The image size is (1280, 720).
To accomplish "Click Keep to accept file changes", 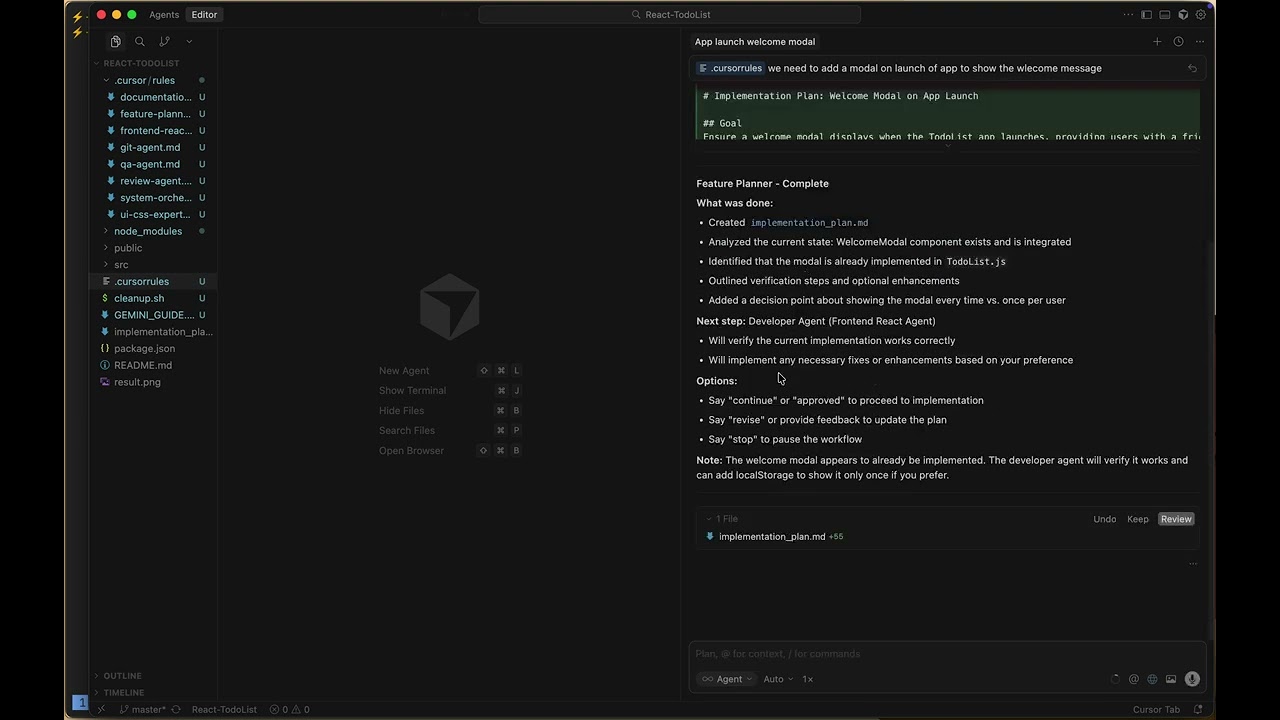I will [x=1138, y=519].
